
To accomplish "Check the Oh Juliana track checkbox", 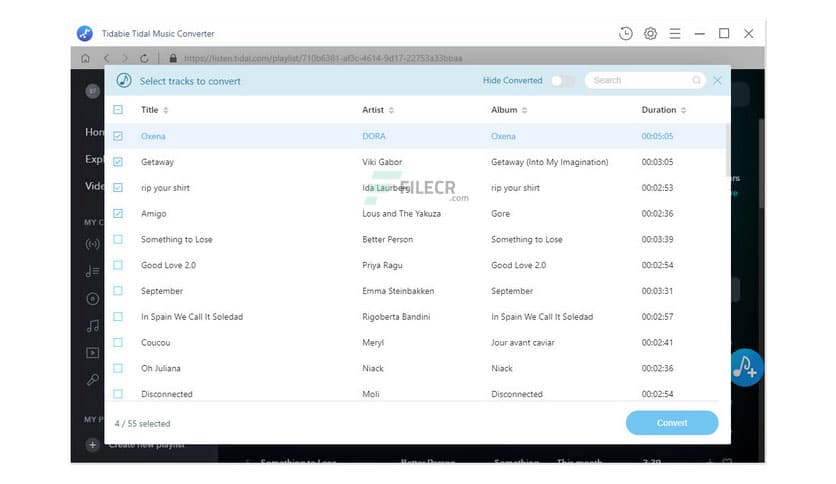I will 118,368.
